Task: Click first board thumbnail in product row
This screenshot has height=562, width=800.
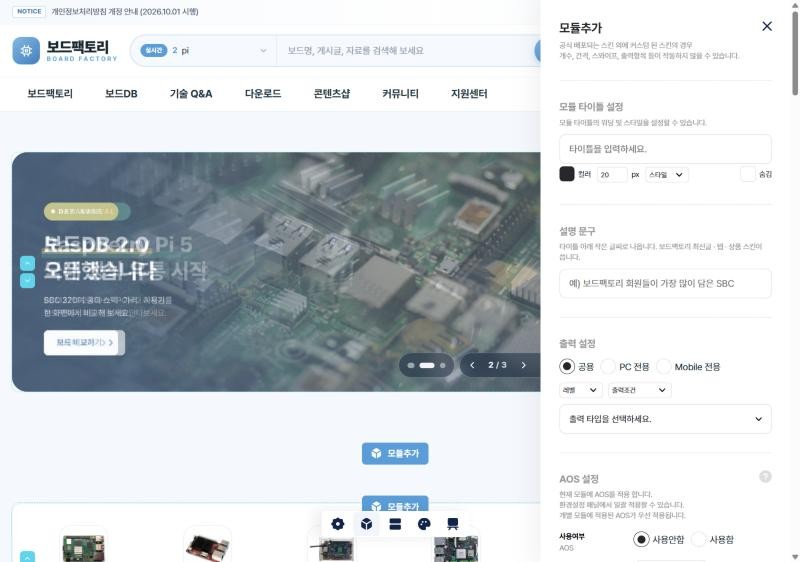Action: click(83, 547)
